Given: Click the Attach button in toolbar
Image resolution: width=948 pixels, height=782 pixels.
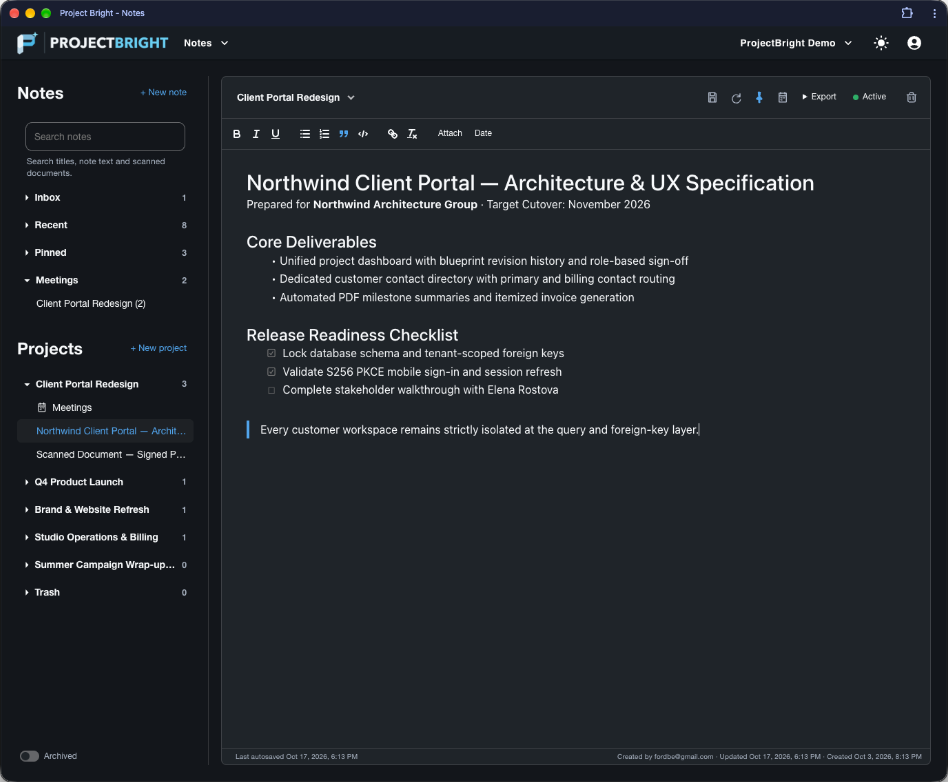Looking at the screenshot, I should (450, 133).
